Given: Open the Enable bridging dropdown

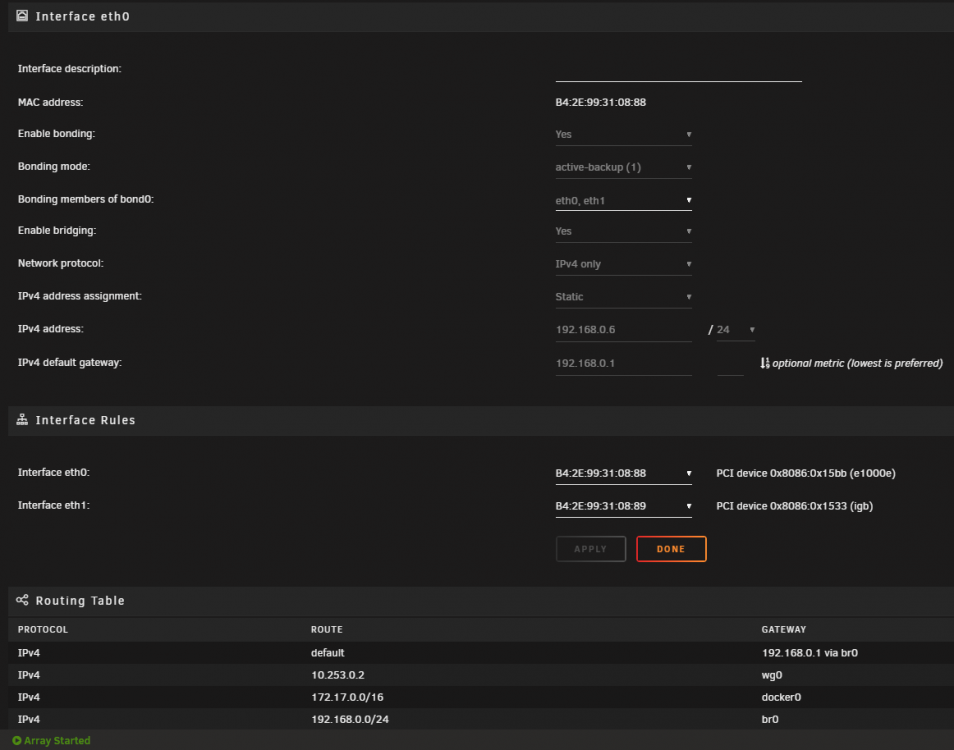Looking at the screenshot, I should tap(623, 231).
